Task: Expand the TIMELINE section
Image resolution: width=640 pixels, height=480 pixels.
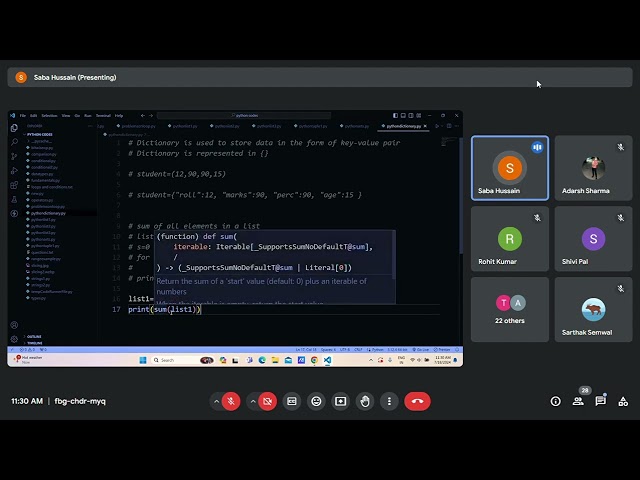Action: pyautogui.click(x=34, y=343)
